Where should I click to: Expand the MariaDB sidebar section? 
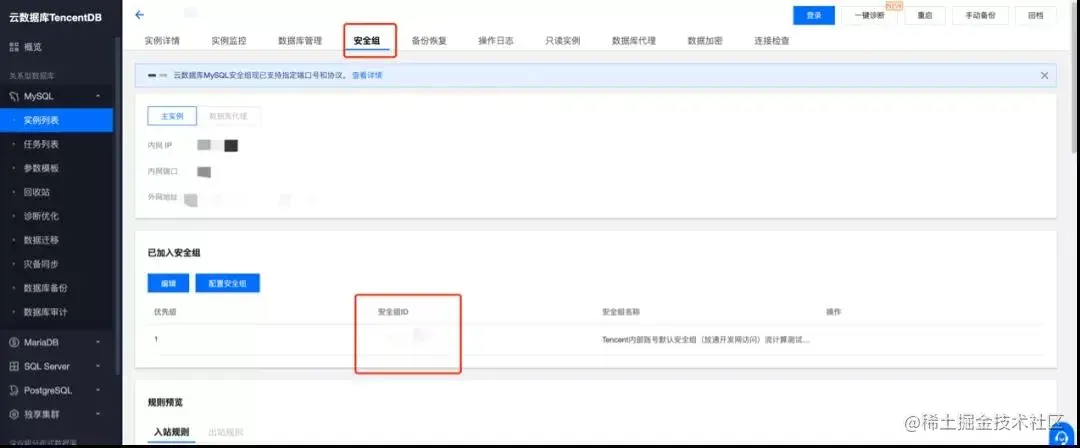click(x=98, y=342)
